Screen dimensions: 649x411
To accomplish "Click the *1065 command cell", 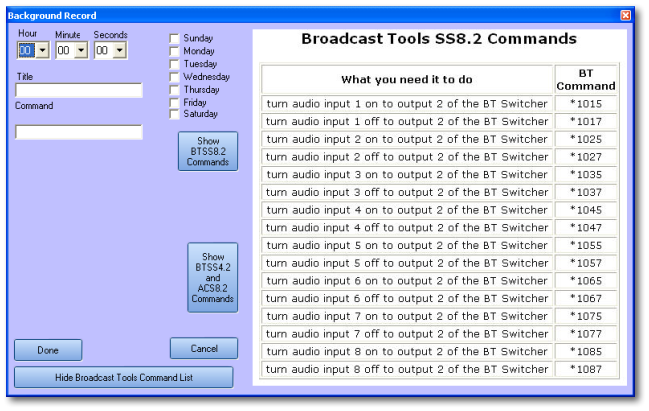I will (x=586, y=281).
